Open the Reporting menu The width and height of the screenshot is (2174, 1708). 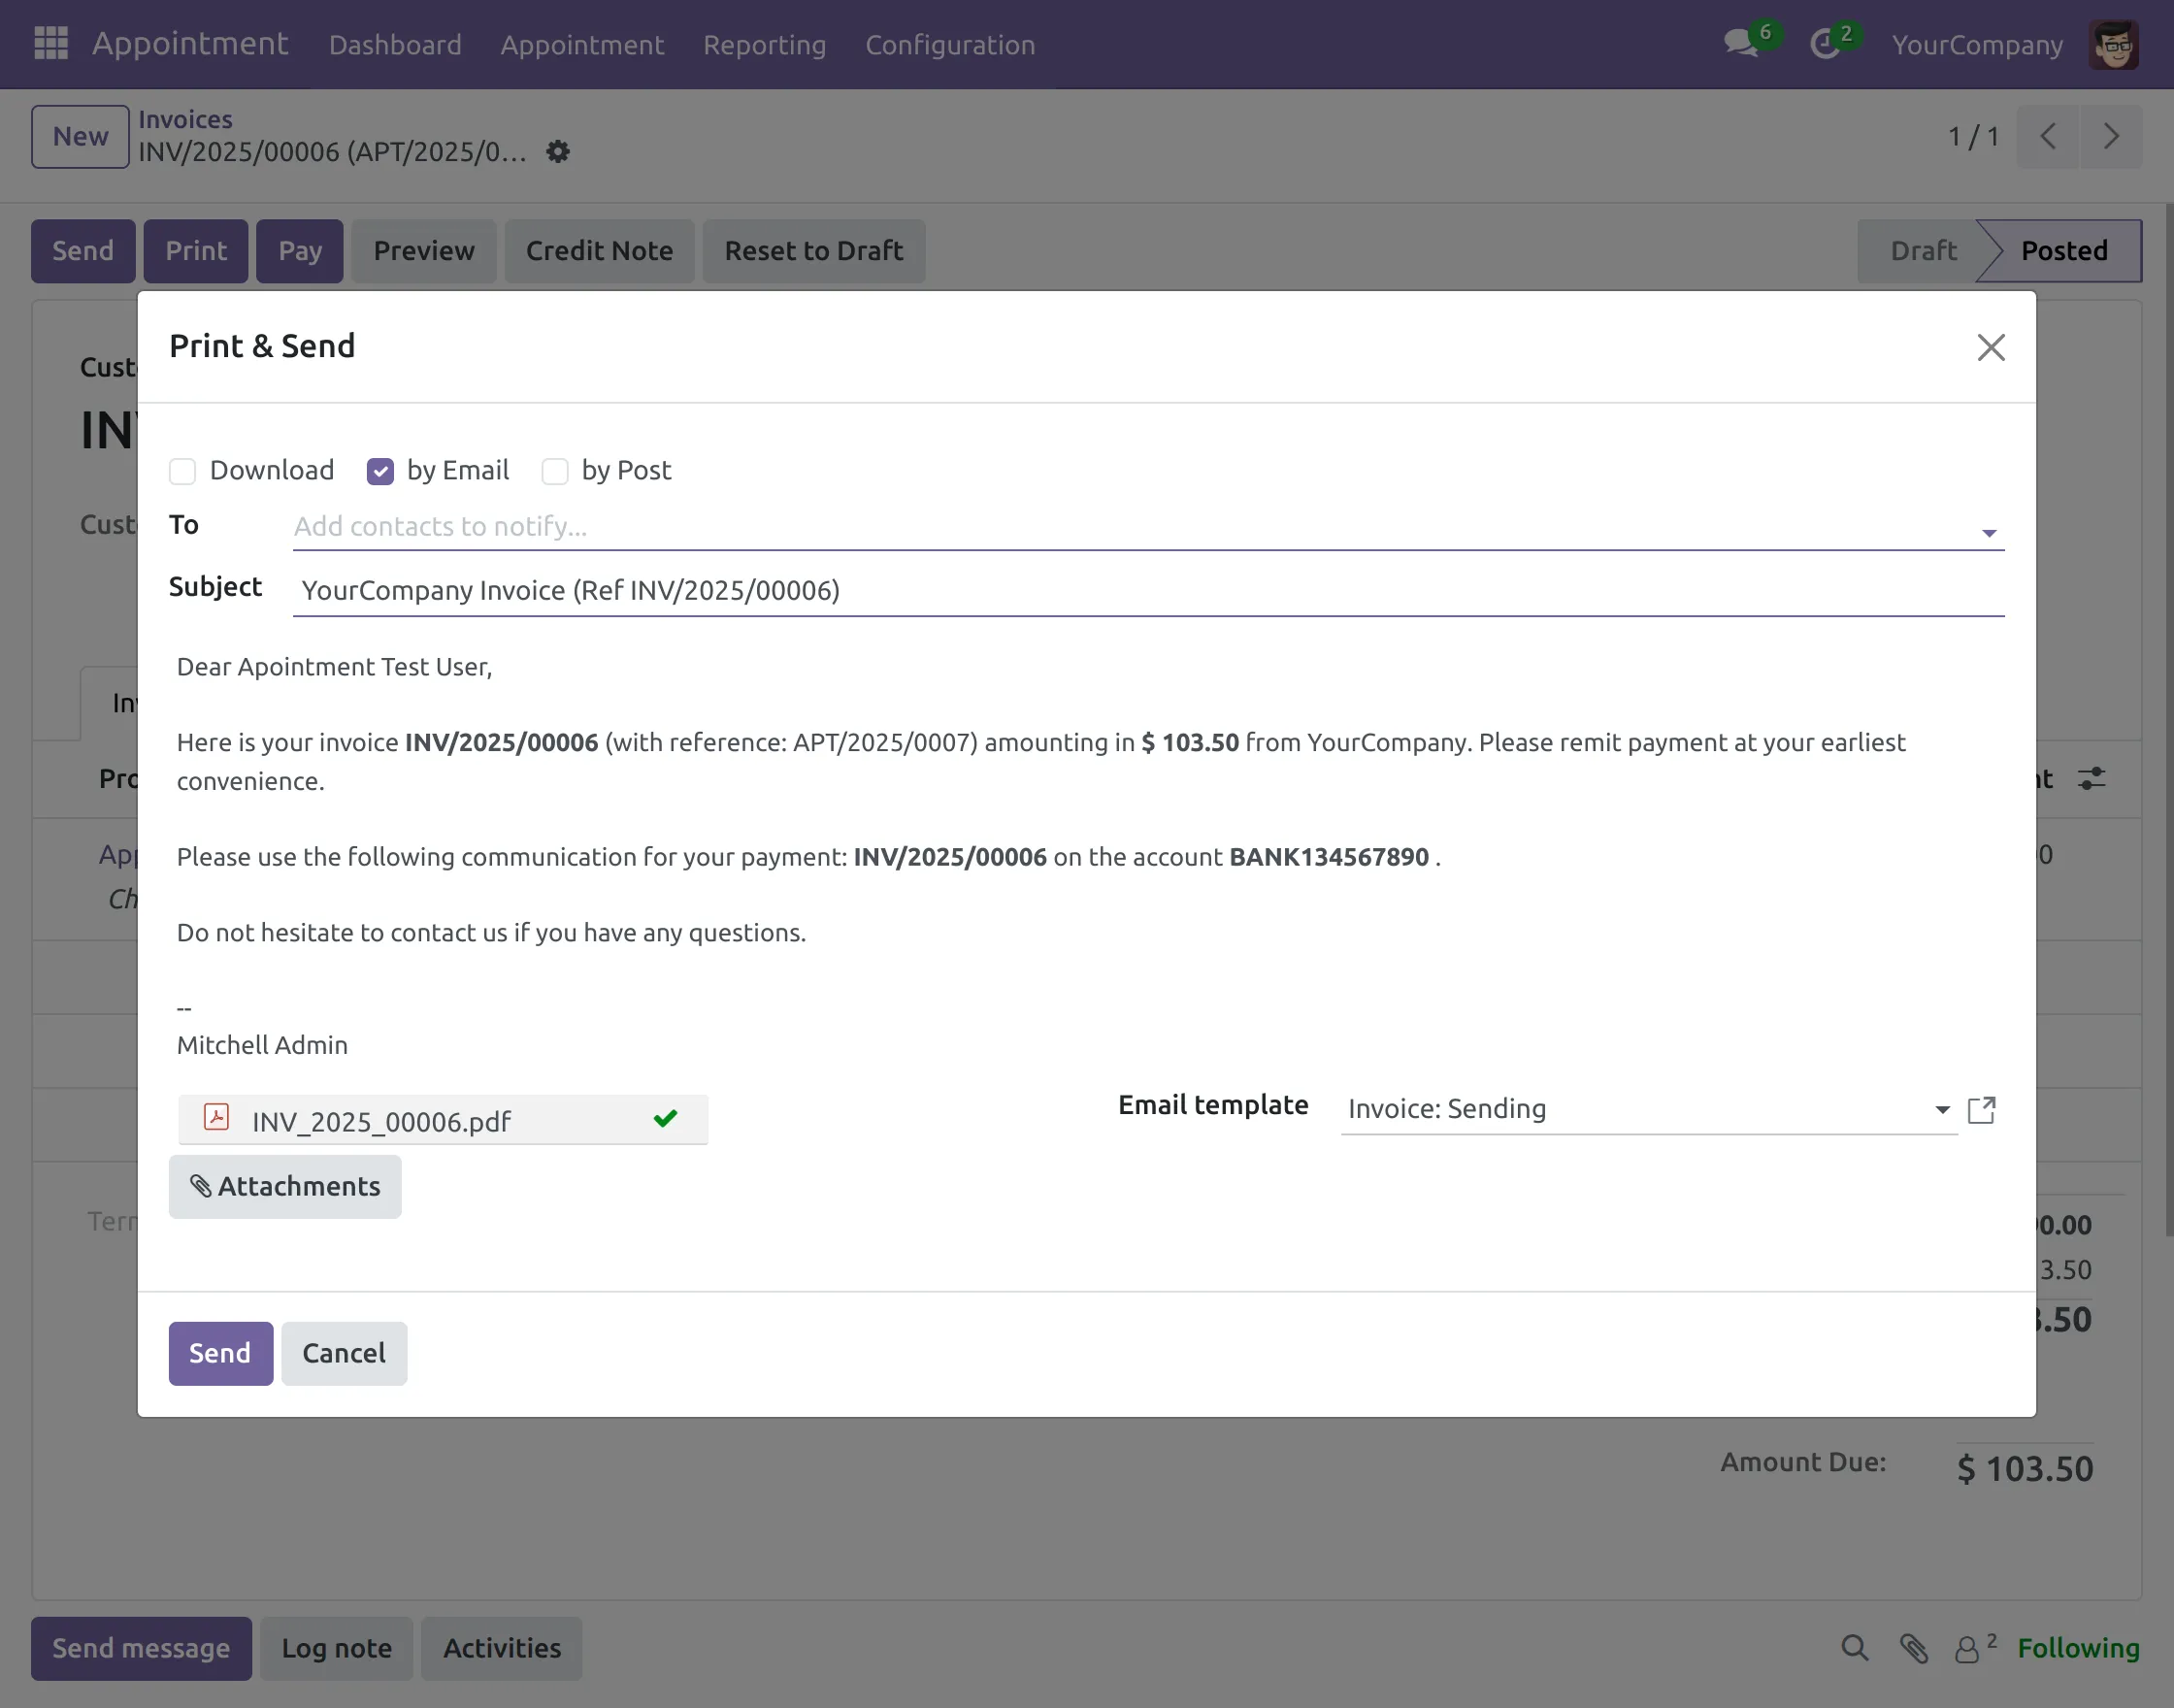coord(764,45)
